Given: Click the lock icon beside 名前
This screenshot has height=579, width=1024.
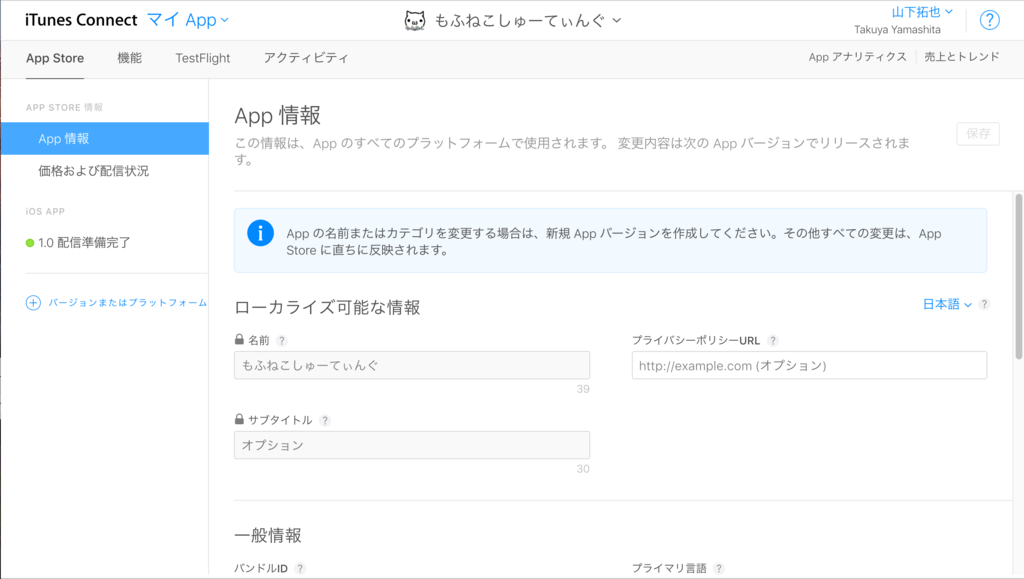Looking at the screenshot, I should [x=239, y=339].
